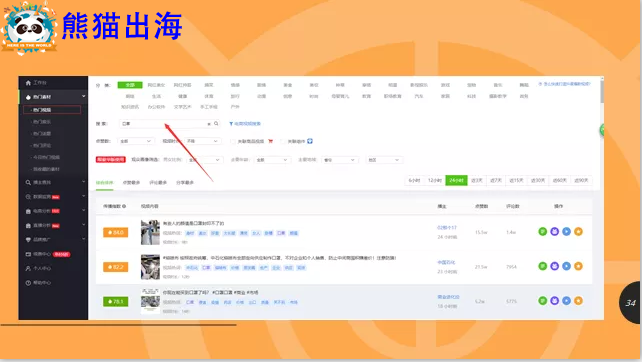
Task: Select the 6小时 time range
Action: pos(414,180)
